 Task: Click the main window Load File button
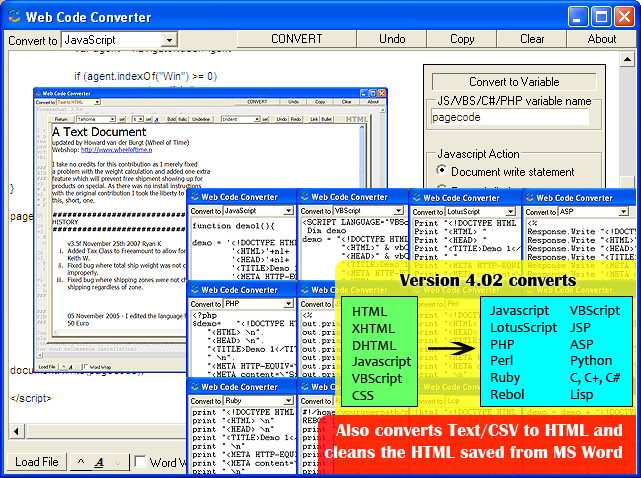[37, 462]
